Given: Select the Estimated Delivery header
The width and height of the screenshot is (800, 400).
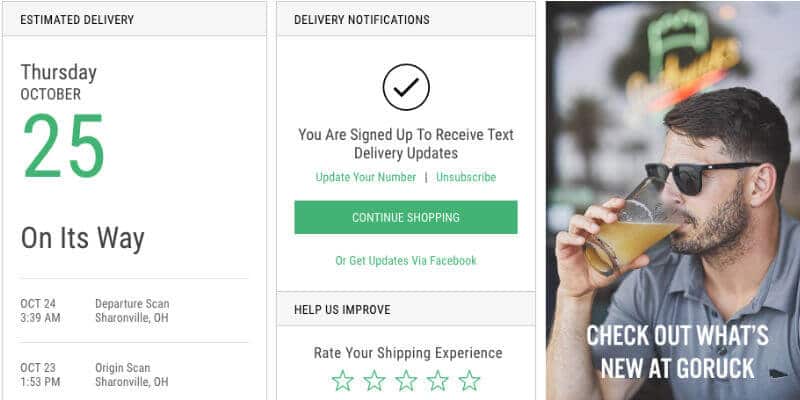Looking at the screenshot, I should coord(77,20).
